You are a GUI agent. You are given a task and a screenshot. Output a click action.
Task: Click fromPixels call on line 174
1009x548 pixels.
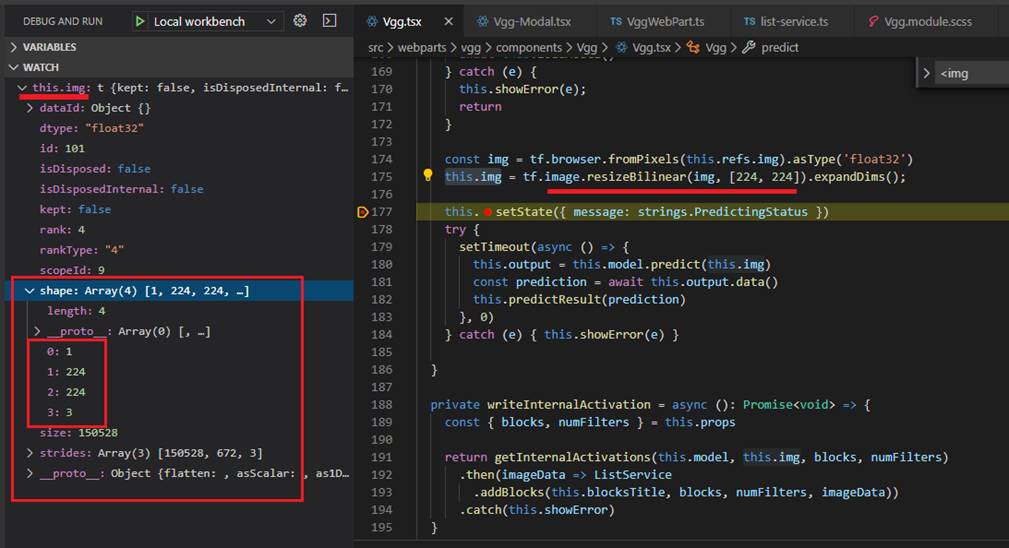643,159
